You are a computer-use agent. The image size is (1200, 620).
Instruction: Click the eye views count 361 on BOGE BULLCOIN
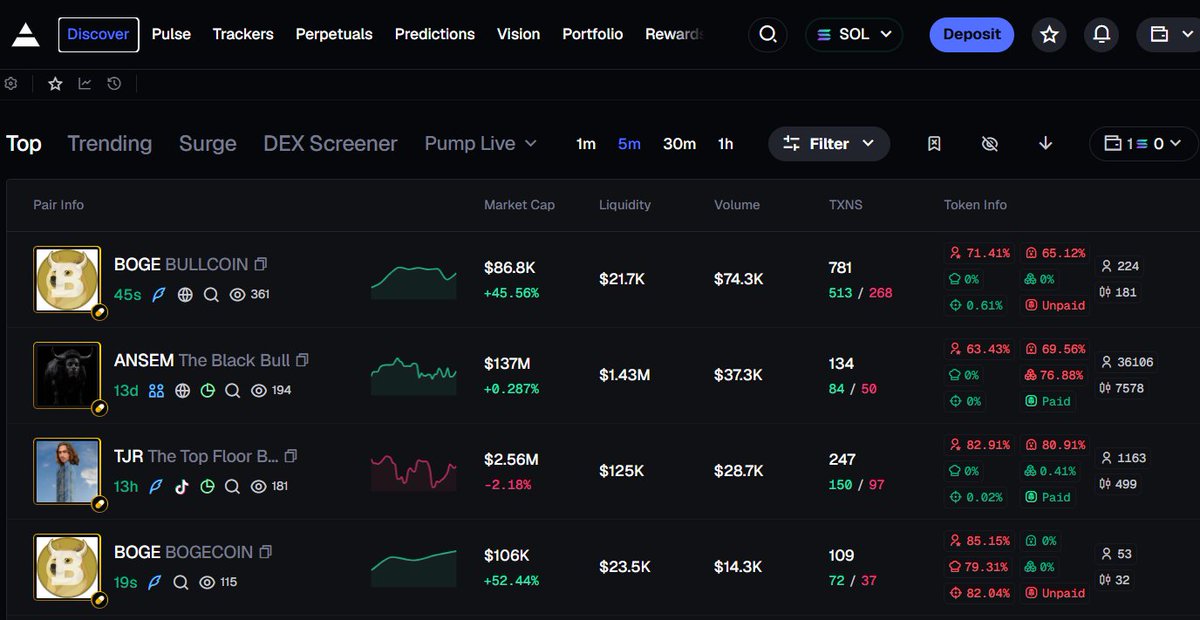[250, 295]
